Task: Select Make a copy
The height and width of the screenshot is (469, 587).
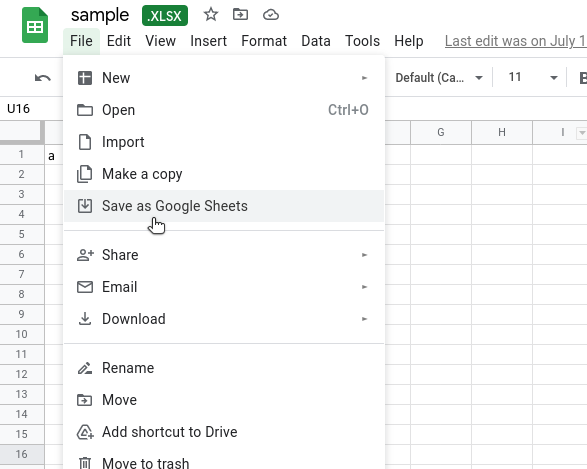Action: pyautogui.click(x=224, y=174)
